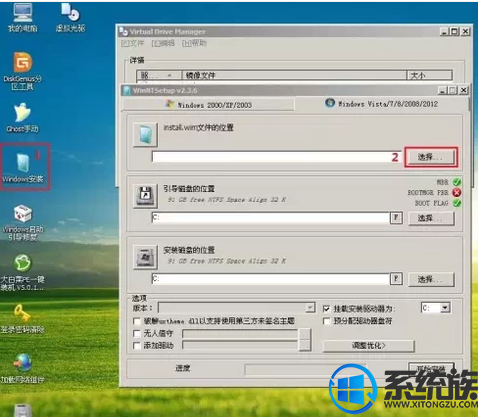
Task: Enable the pre-assign drive letter checkbox
Action: click(326, 321)
